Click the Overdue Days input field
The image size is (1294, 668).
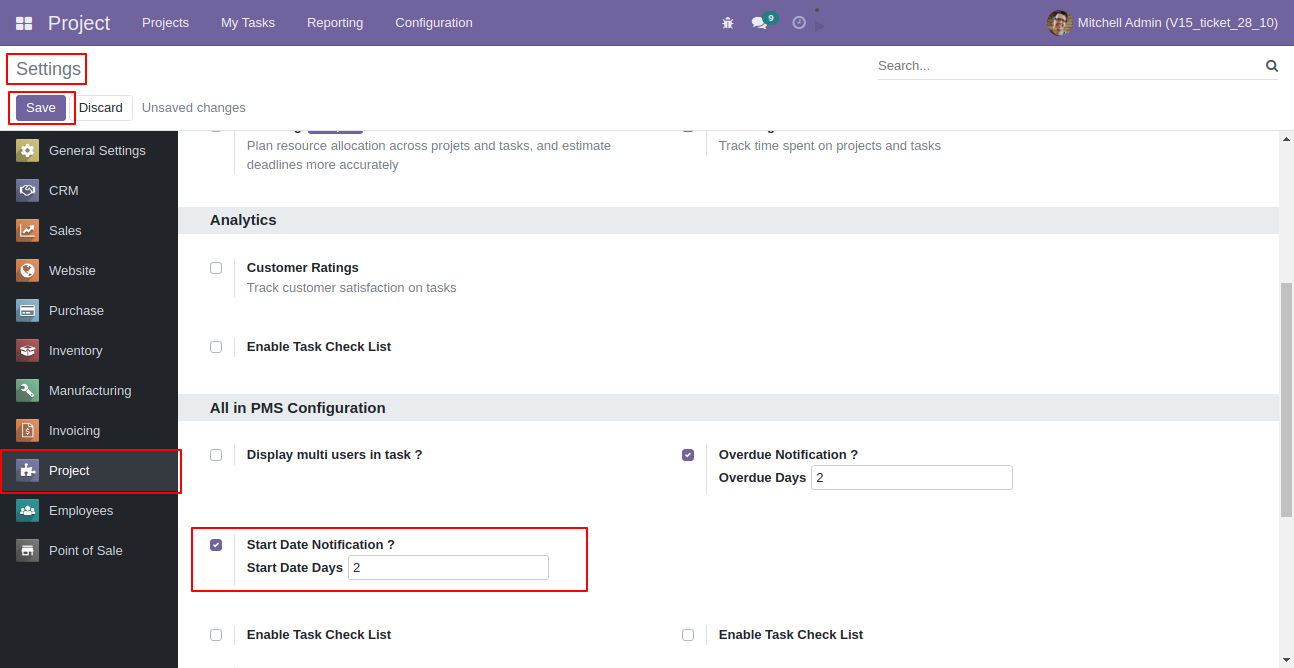point(912,478)
